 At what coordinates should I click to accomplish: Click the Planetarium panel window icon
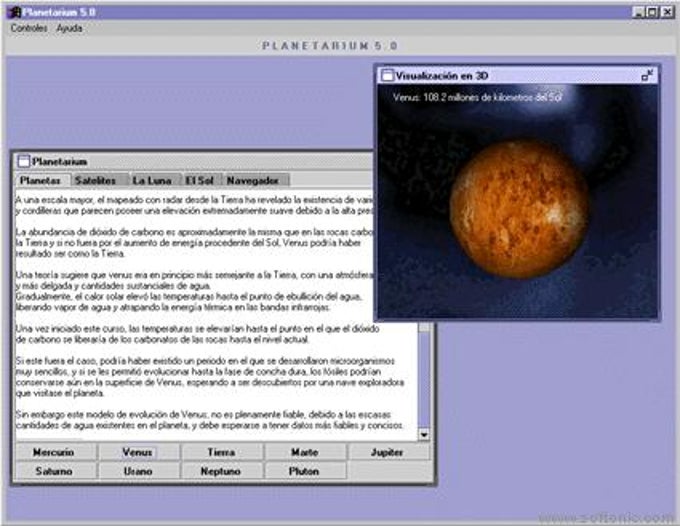pyautogui.click(x=23, y=162)
